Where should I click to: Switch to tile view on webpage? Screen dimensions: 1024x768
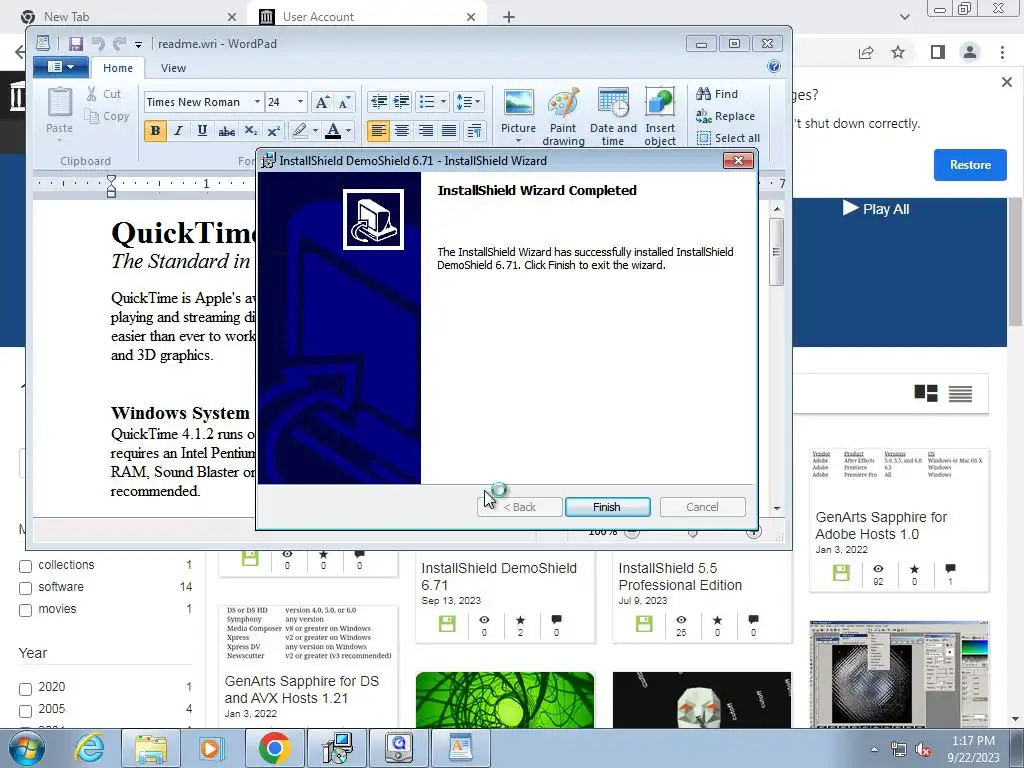925,393
